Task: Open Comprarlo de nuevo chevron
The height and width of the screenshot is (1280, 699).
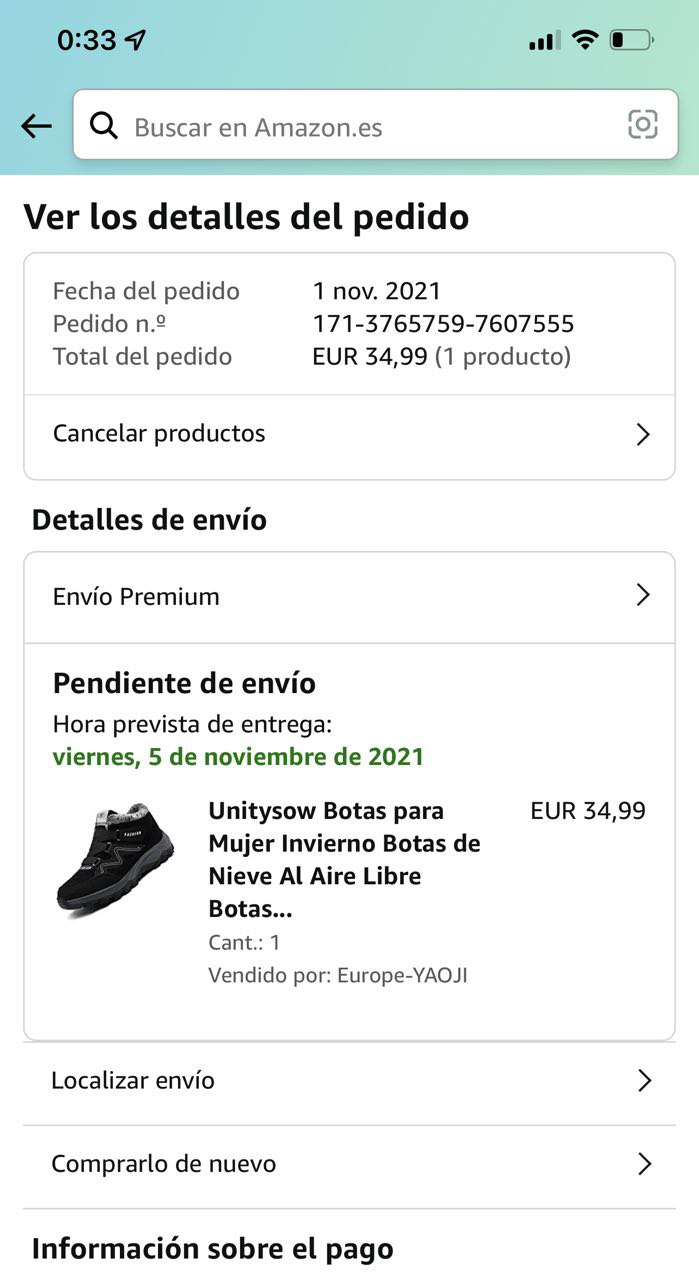Action: [644, 1164]
